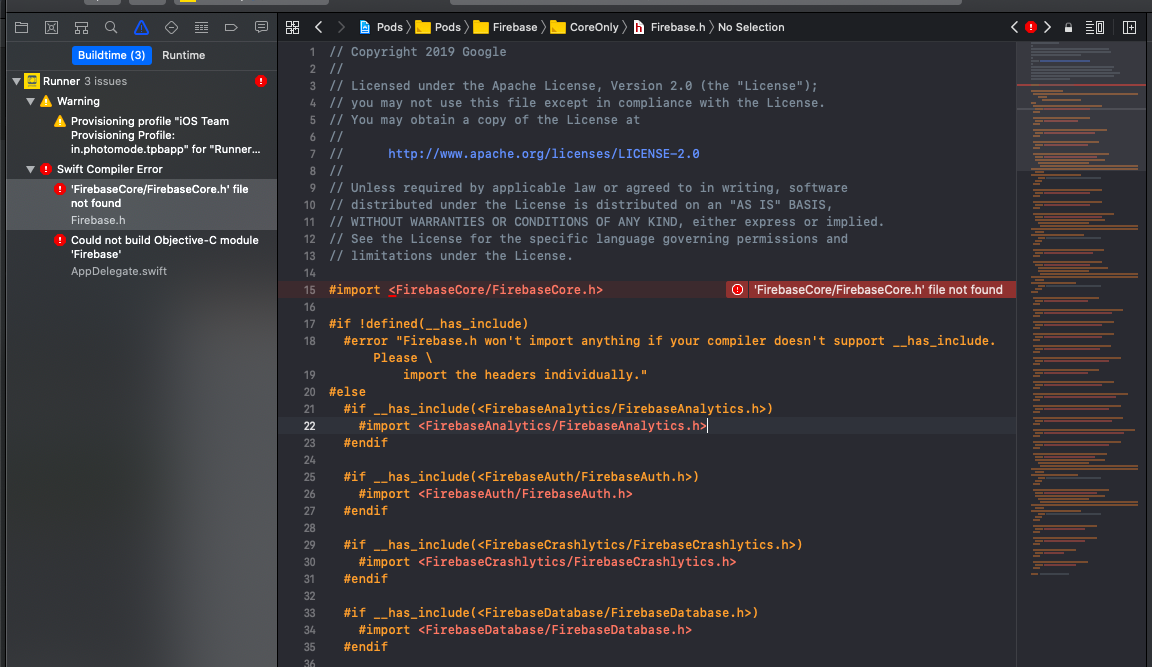This screenshot has height=667, width=1152.
Task: Open Pods folder breadcrumb
Action: click(x=438, y=27)
